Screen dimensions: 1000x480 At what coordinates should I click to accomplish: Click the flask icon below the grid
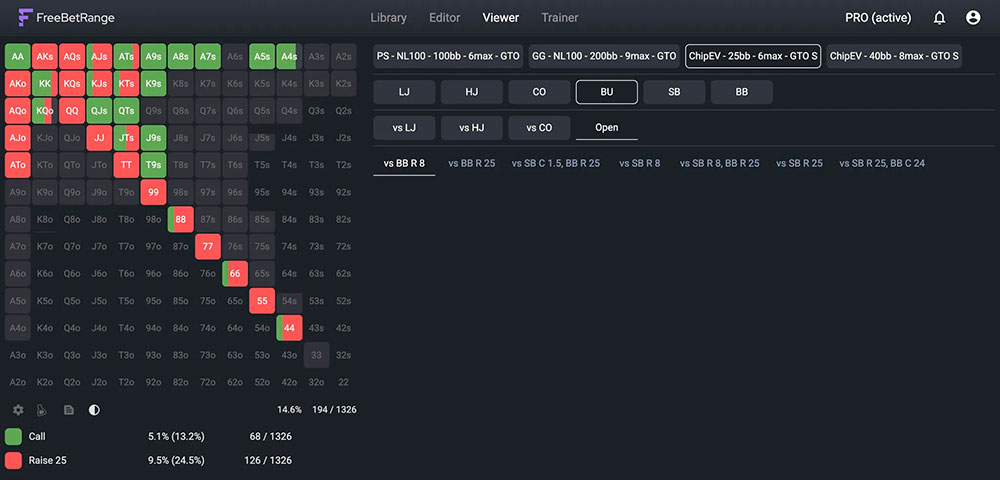(x=41, y=410)
